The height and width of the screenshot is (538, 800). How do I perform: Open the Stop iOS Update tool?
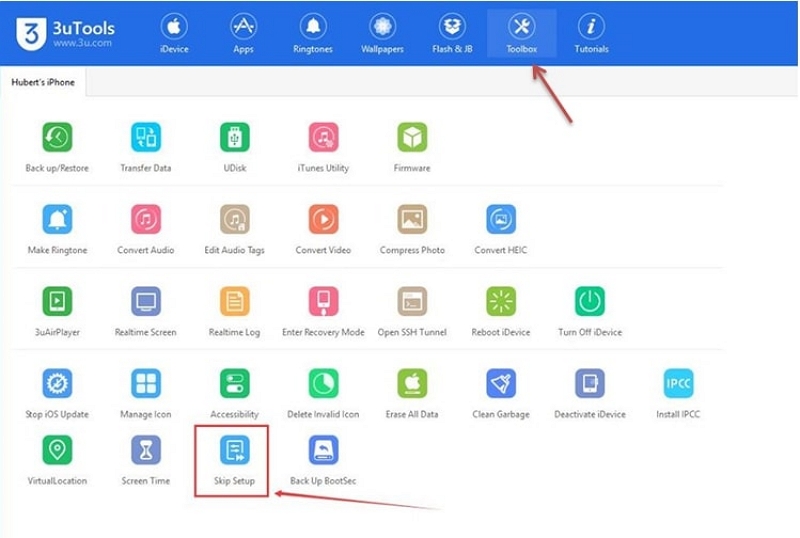57,384
